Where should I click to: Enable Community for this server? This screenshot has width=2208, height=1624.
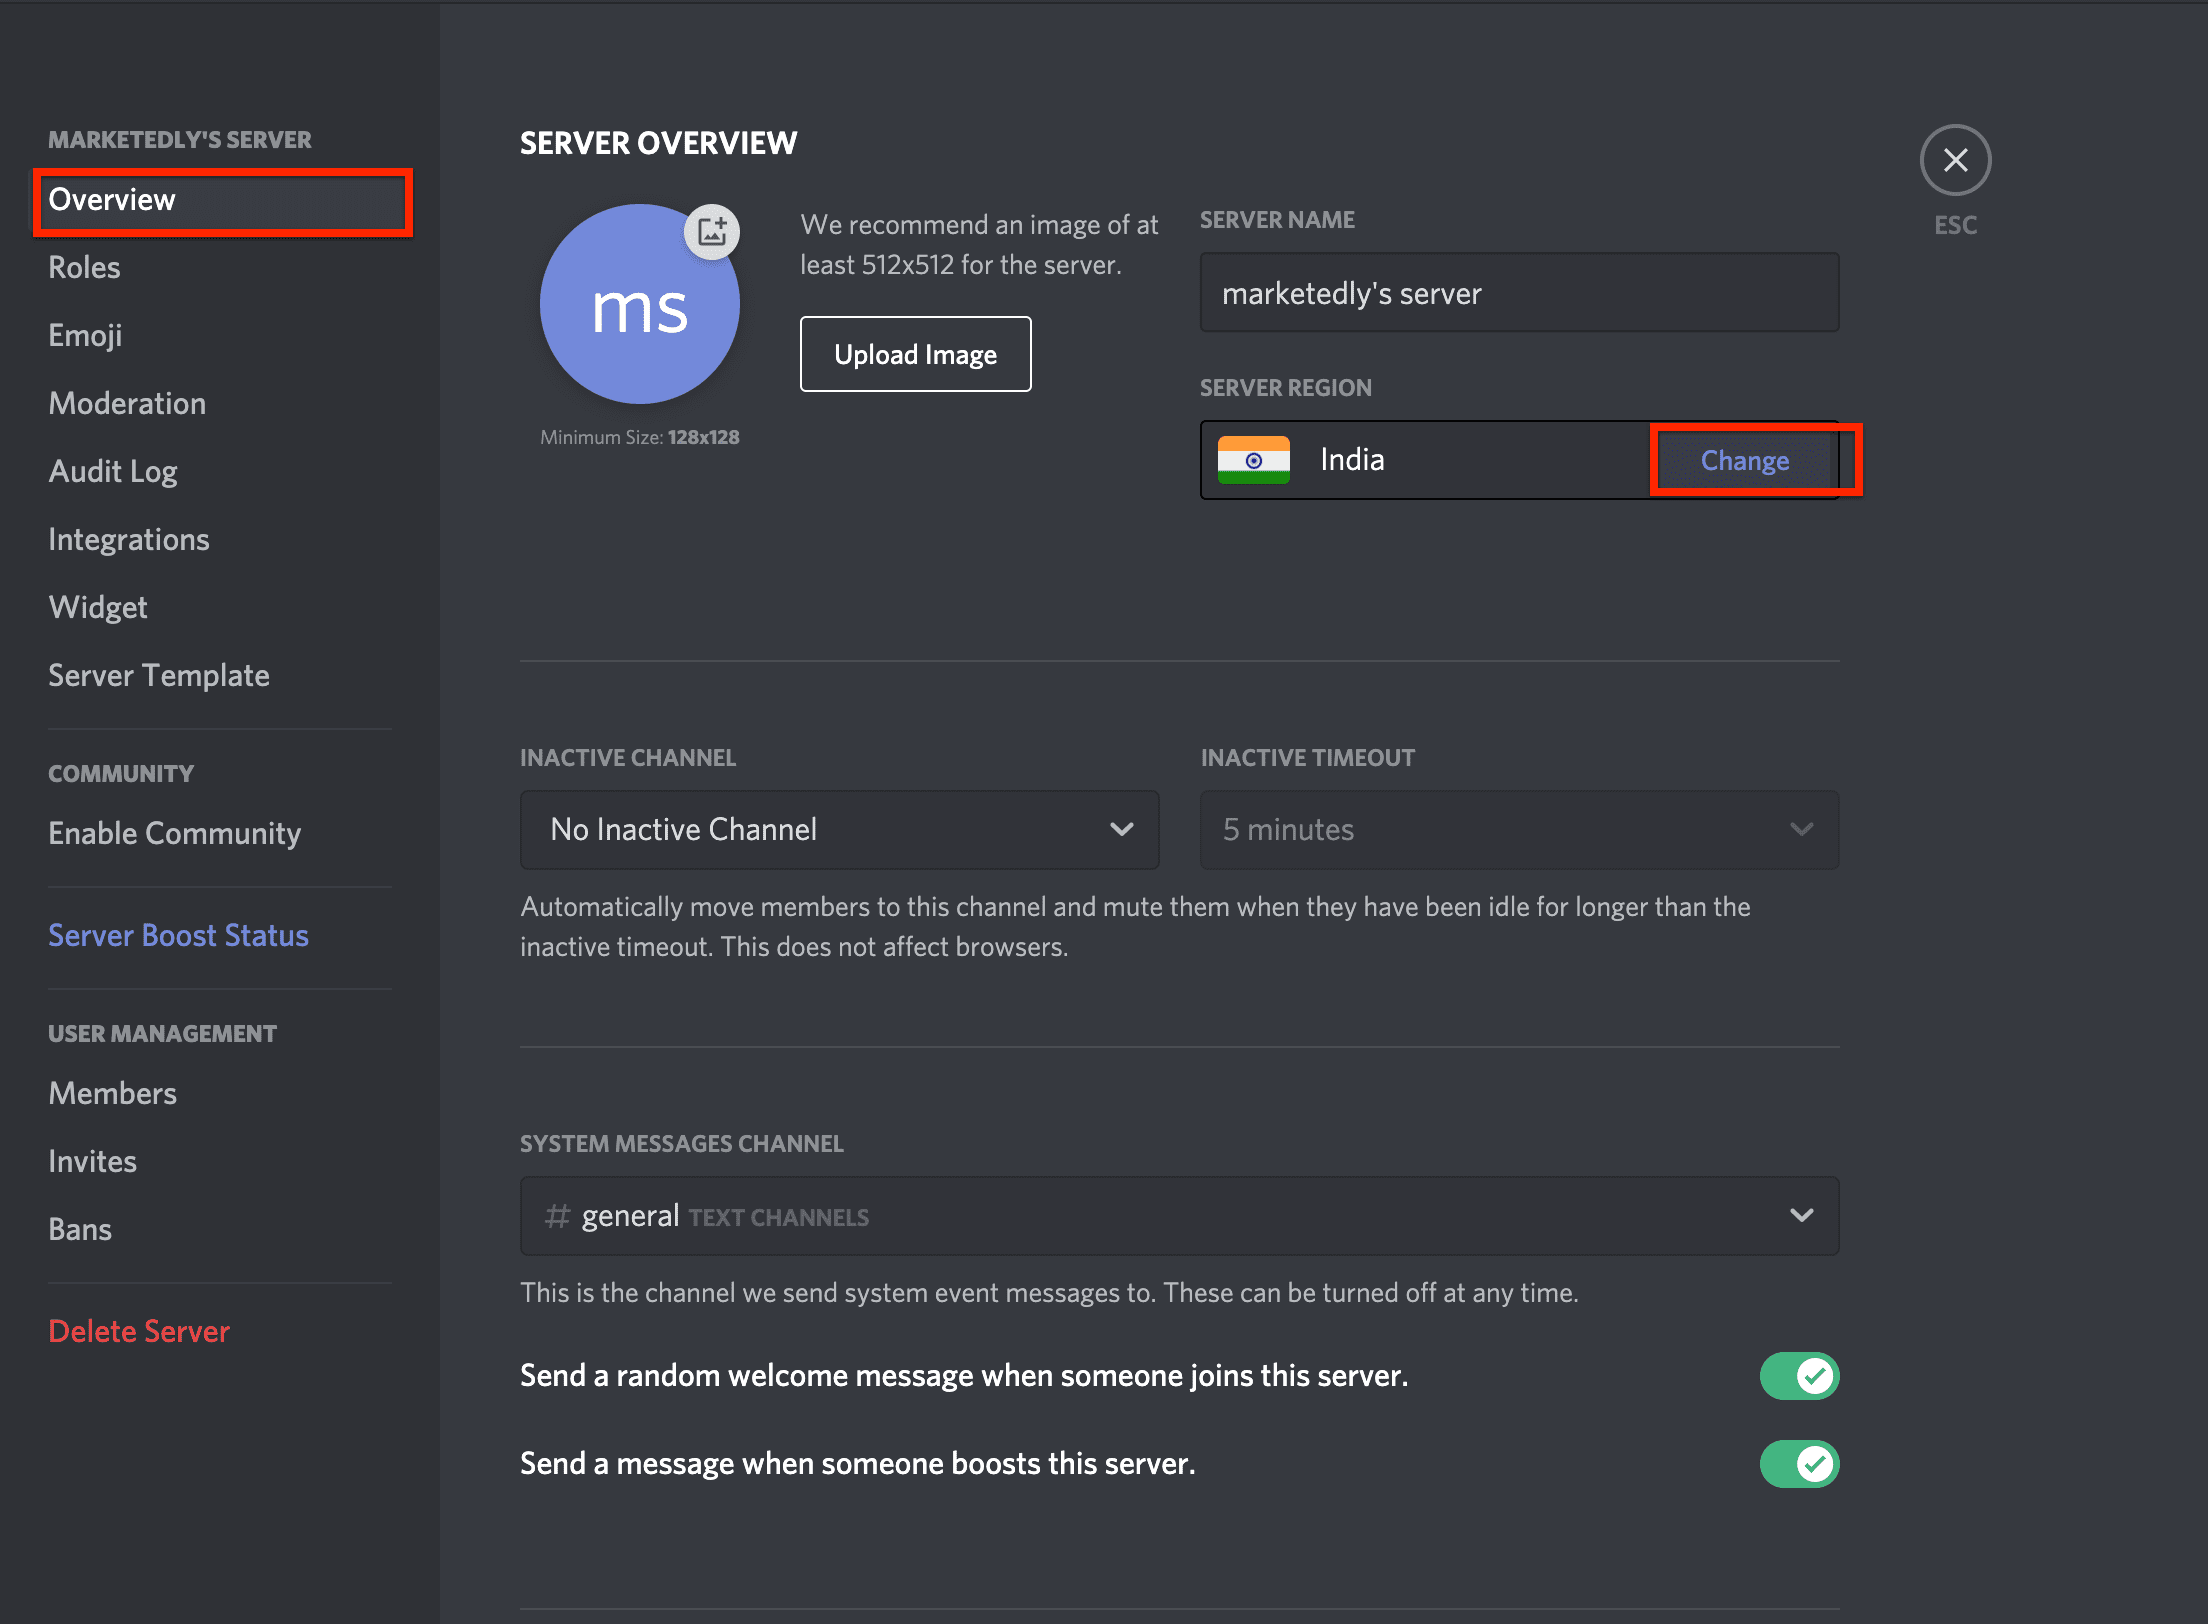(x=171, y=833)
